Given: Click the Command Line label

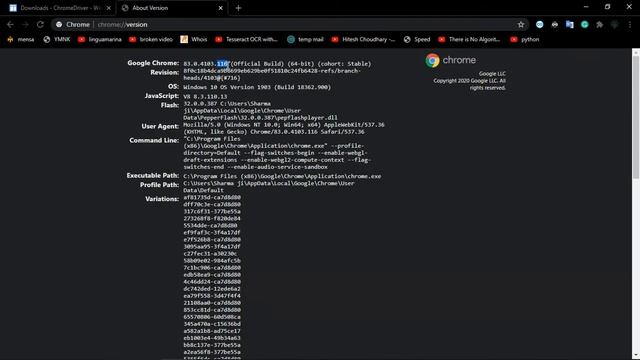Looking at the screenshot, I should (154, 140).
